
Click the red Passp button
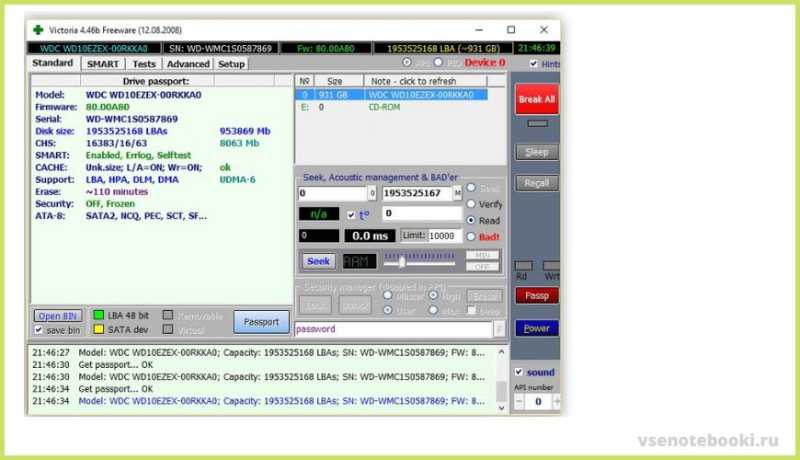tap(537, 296)
